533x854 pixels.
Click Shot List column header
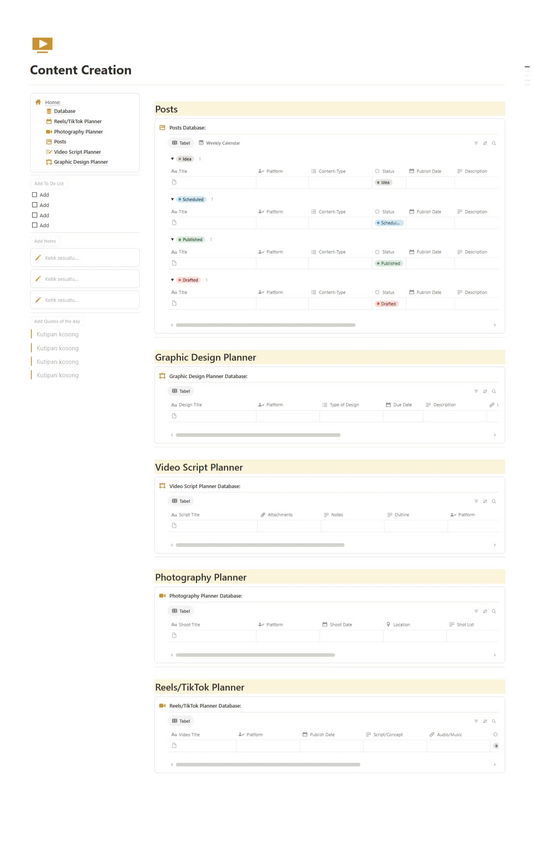click(x=462, y=625)
